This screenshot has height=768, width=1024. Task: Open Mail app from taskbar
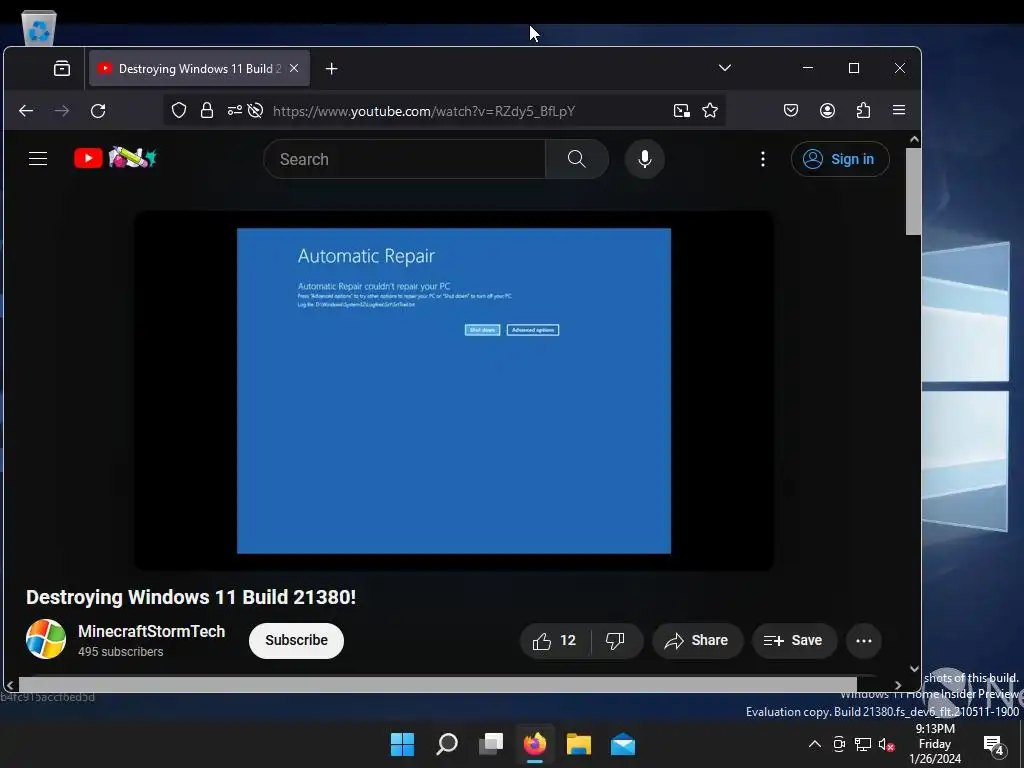point(623,744)
